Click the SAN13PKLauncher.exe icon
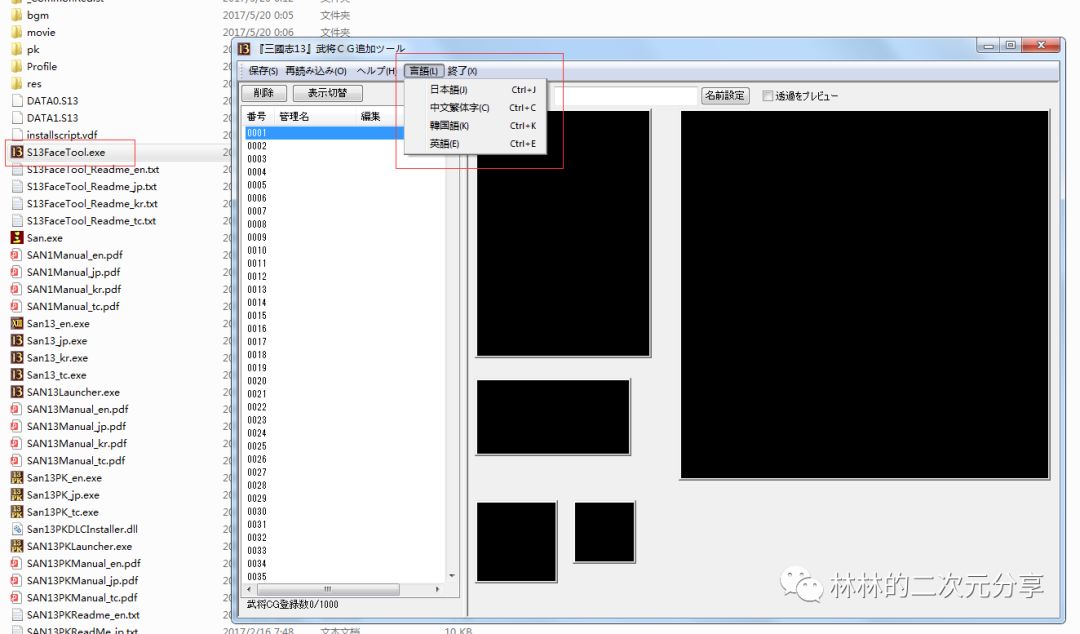The image size is (1080, 634). [17, 546]
